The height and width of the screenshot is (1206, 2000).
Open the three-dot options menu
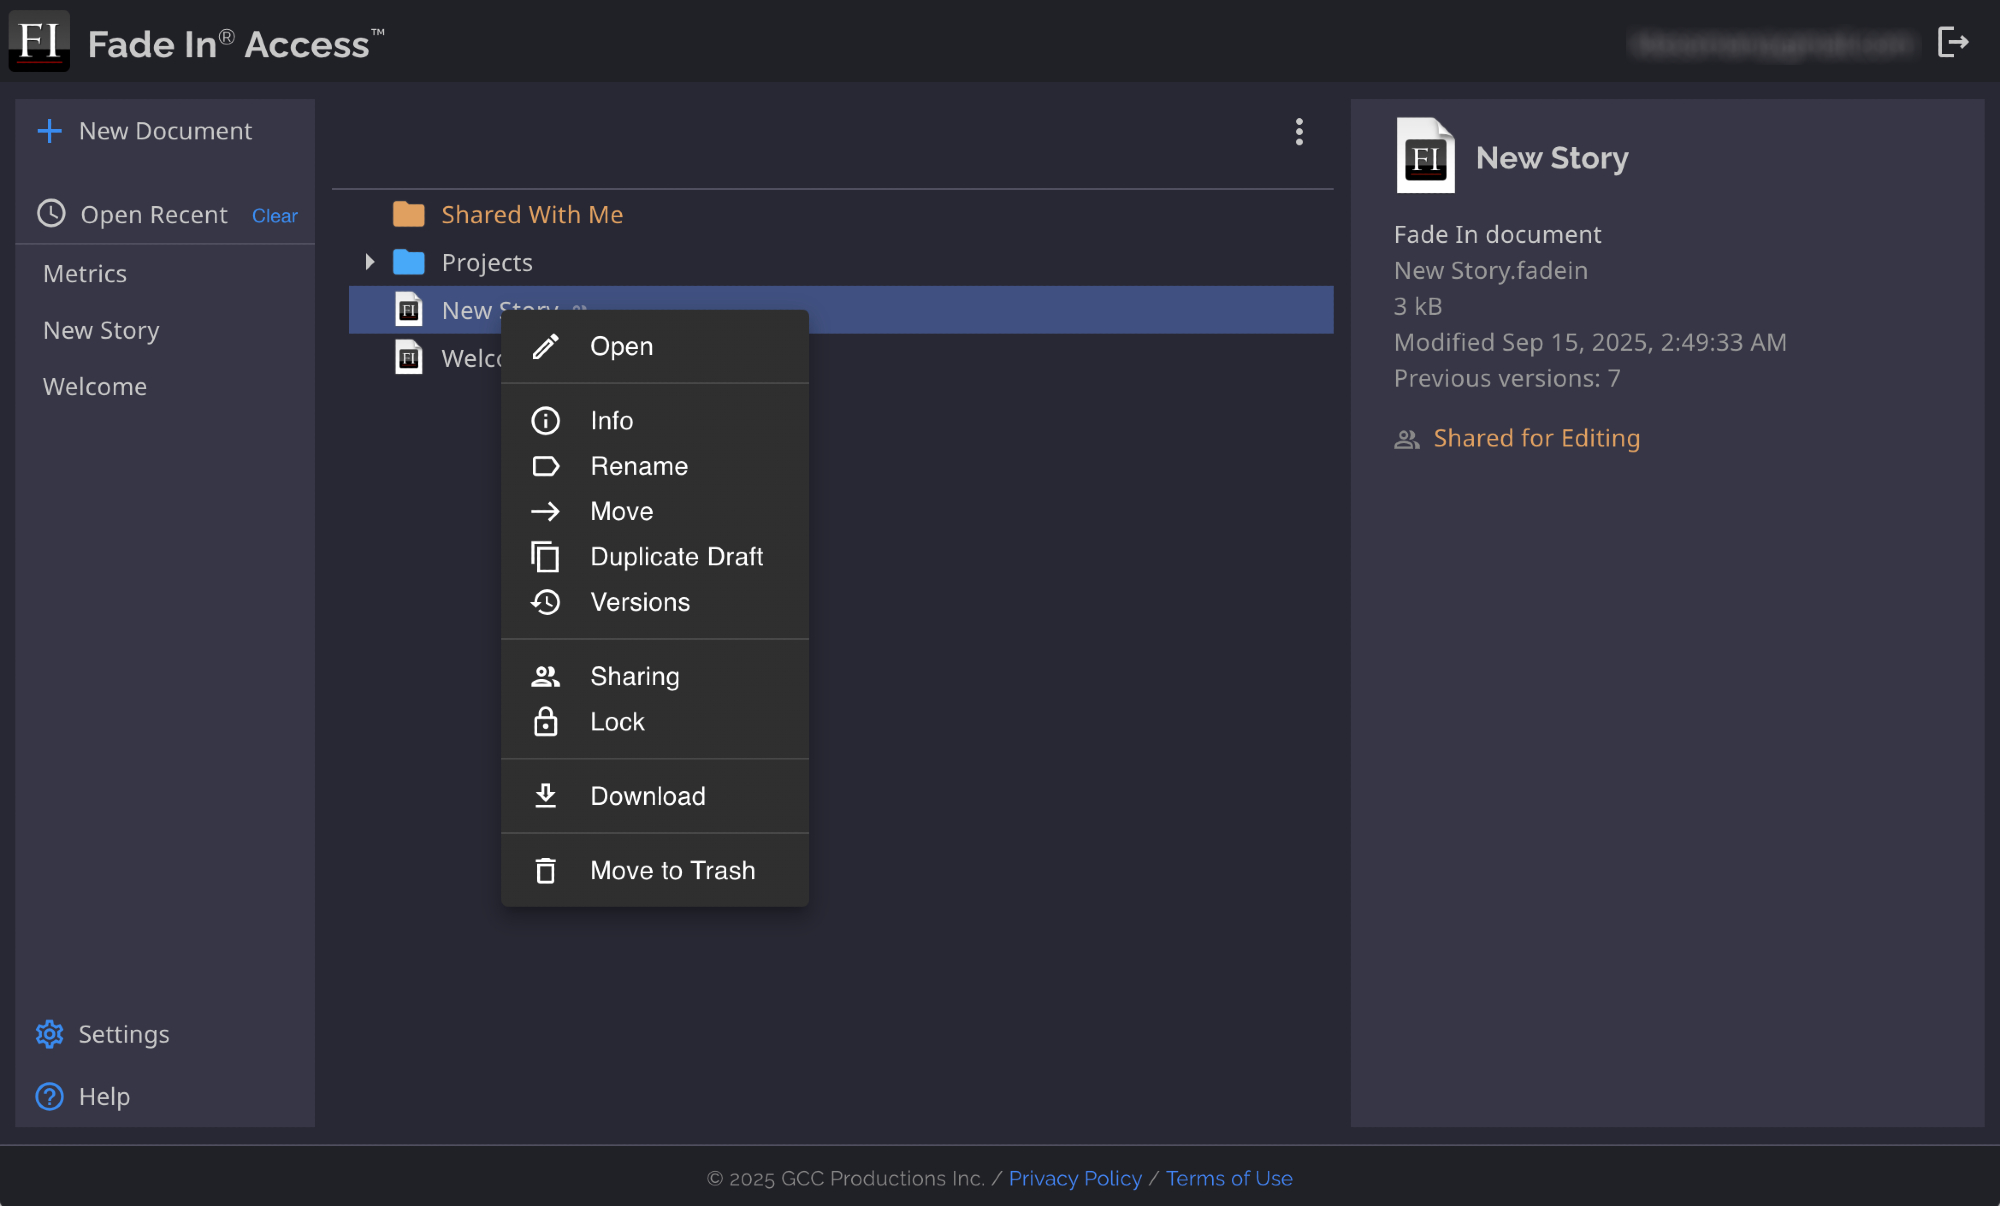1299,132
